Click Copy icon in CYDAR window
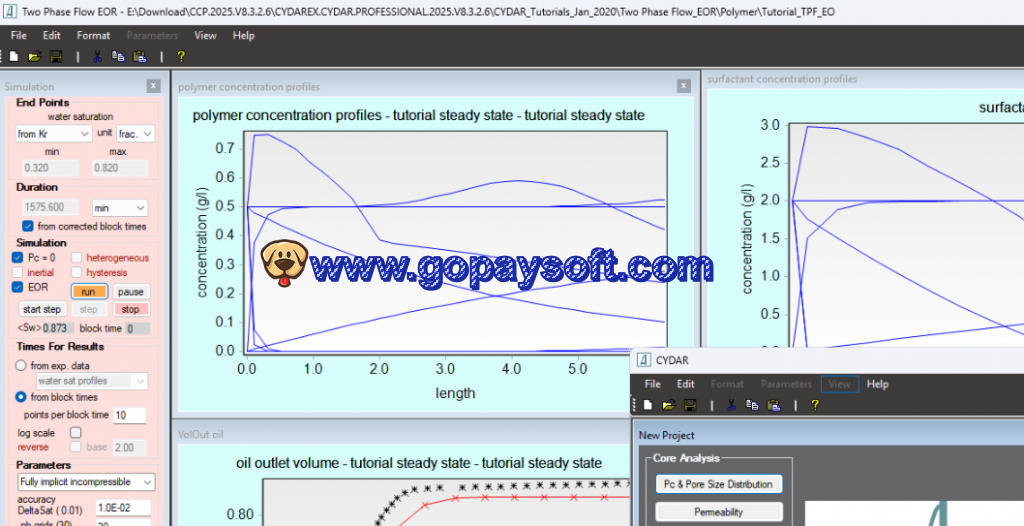 point(752,405)
